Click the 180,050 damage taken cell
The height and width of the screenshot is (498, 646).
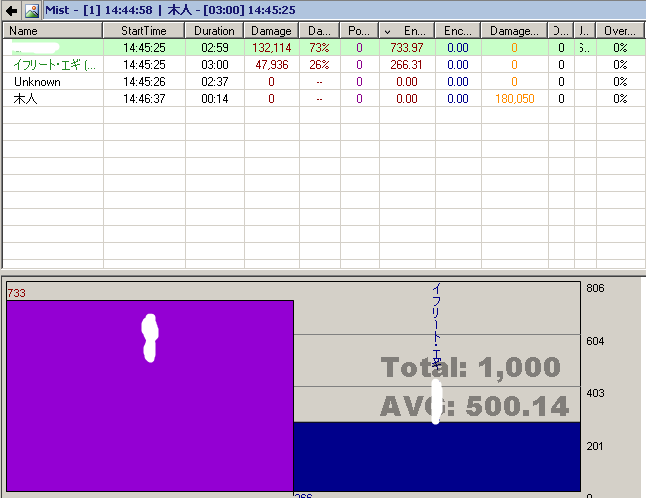coord(515,98)
